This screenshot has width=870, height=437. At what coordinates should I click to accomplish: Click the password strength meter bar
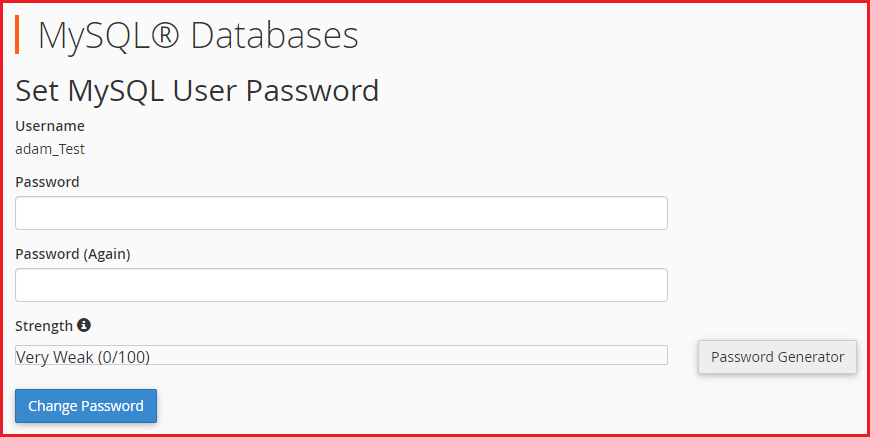tap(341, 355)
